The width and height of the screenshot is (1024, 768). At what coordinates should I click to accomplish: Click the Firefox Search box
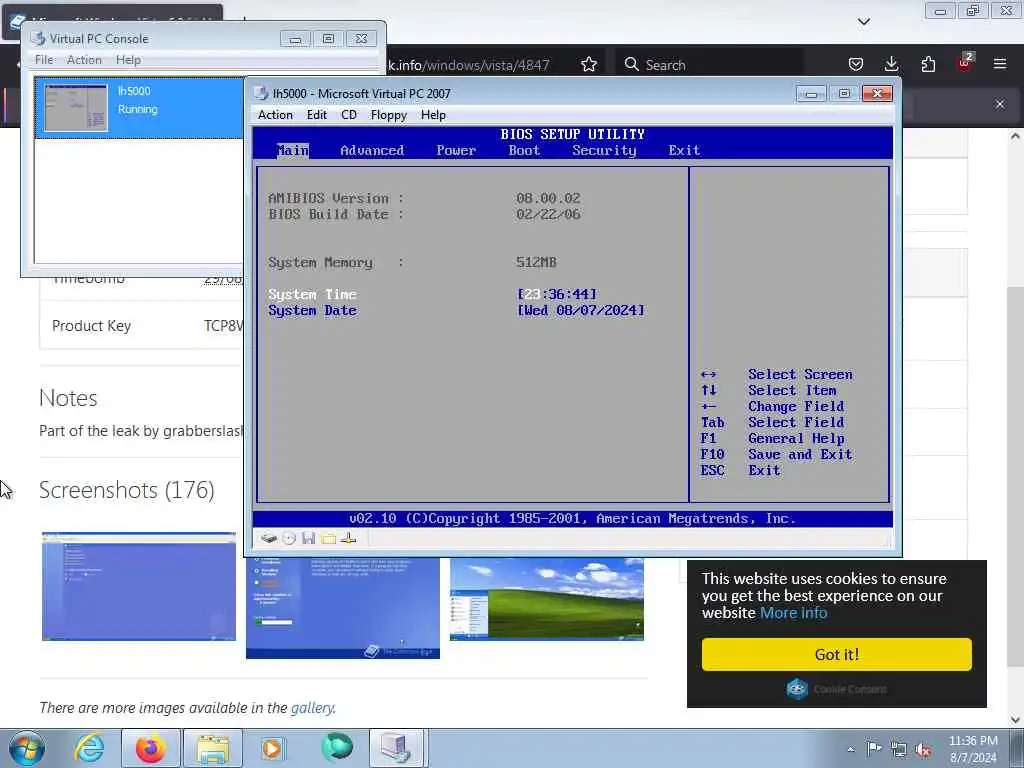click(x=709, y=65)
